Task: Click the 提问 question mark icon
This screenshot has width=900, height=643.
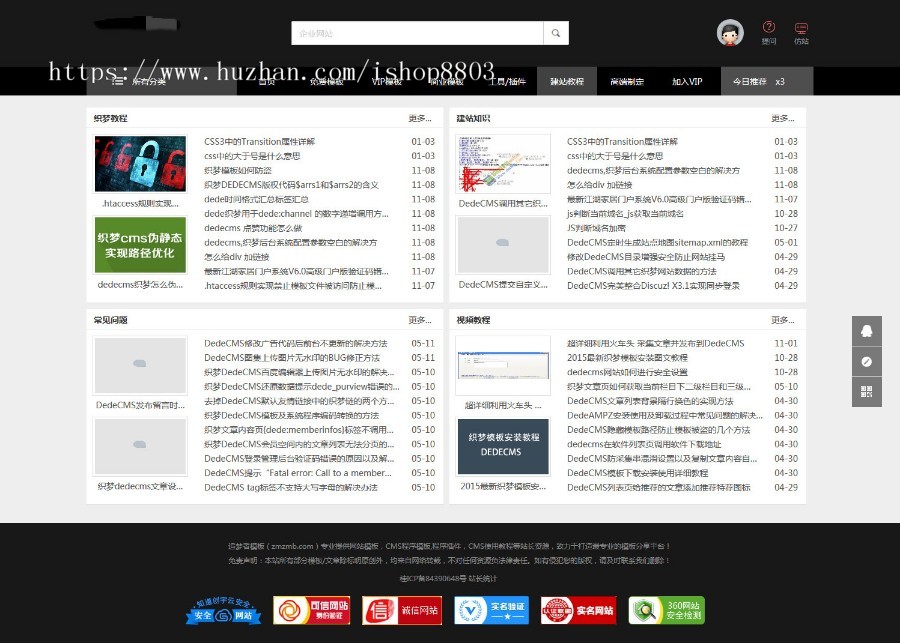Action: (768, 31)
